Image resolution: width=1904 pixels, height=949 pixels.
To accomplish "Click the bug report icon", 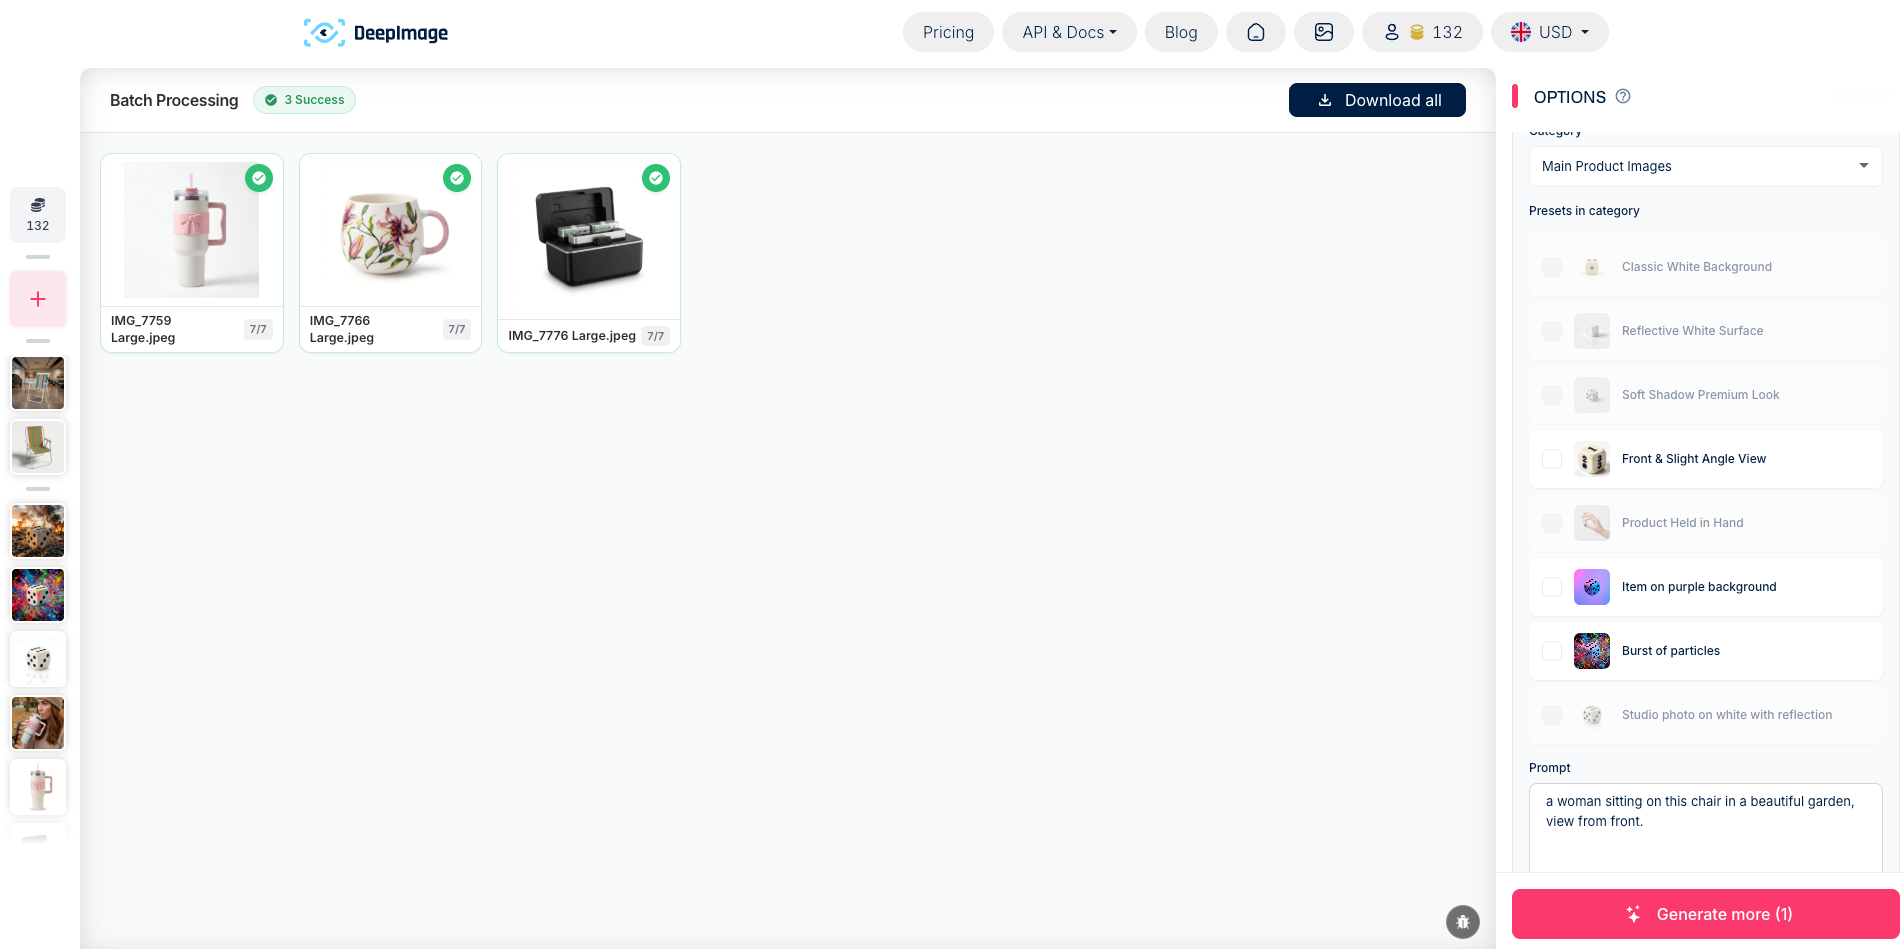I will pos(1462,921).
